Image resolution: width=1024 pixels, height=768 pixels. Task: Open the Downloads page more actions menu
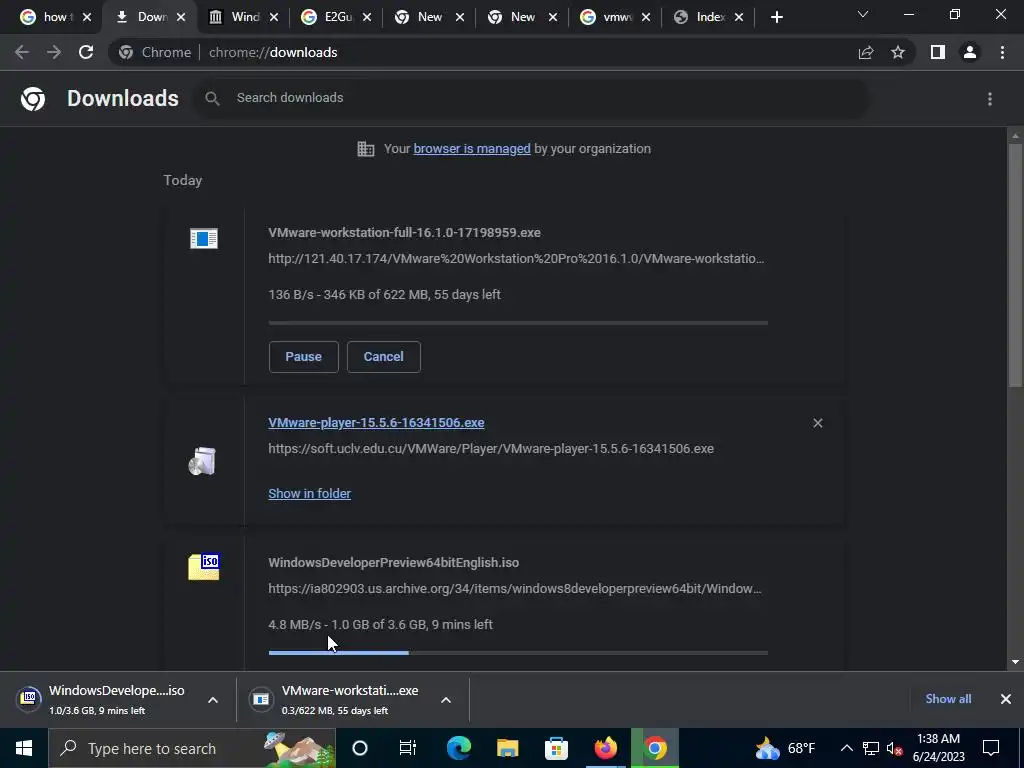(990, 99)
